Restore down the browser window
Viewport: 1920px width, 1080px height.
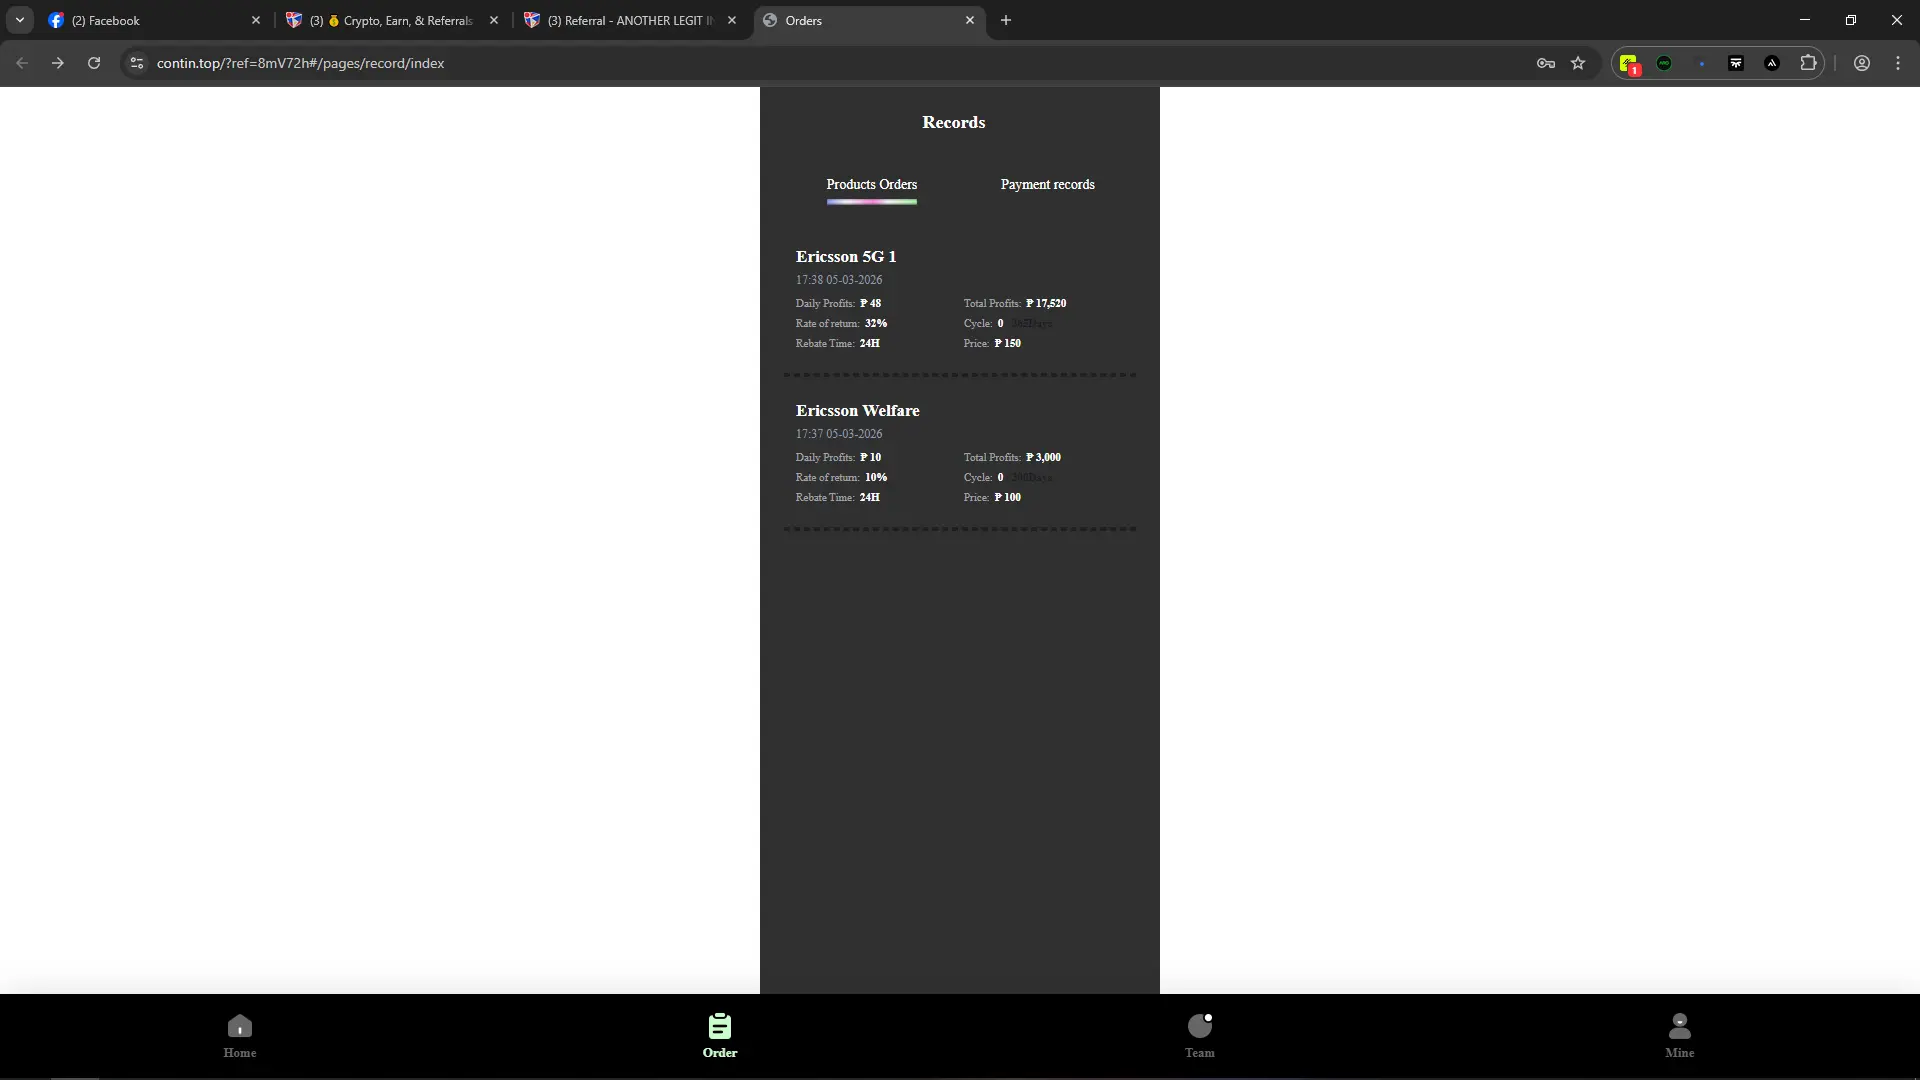[x=1851, y=20]
